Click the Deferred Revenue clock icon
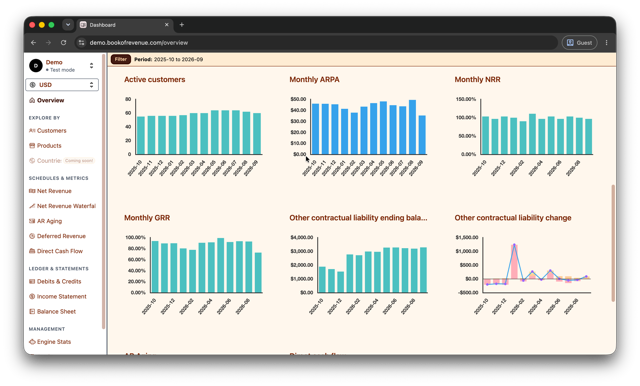 32,236
